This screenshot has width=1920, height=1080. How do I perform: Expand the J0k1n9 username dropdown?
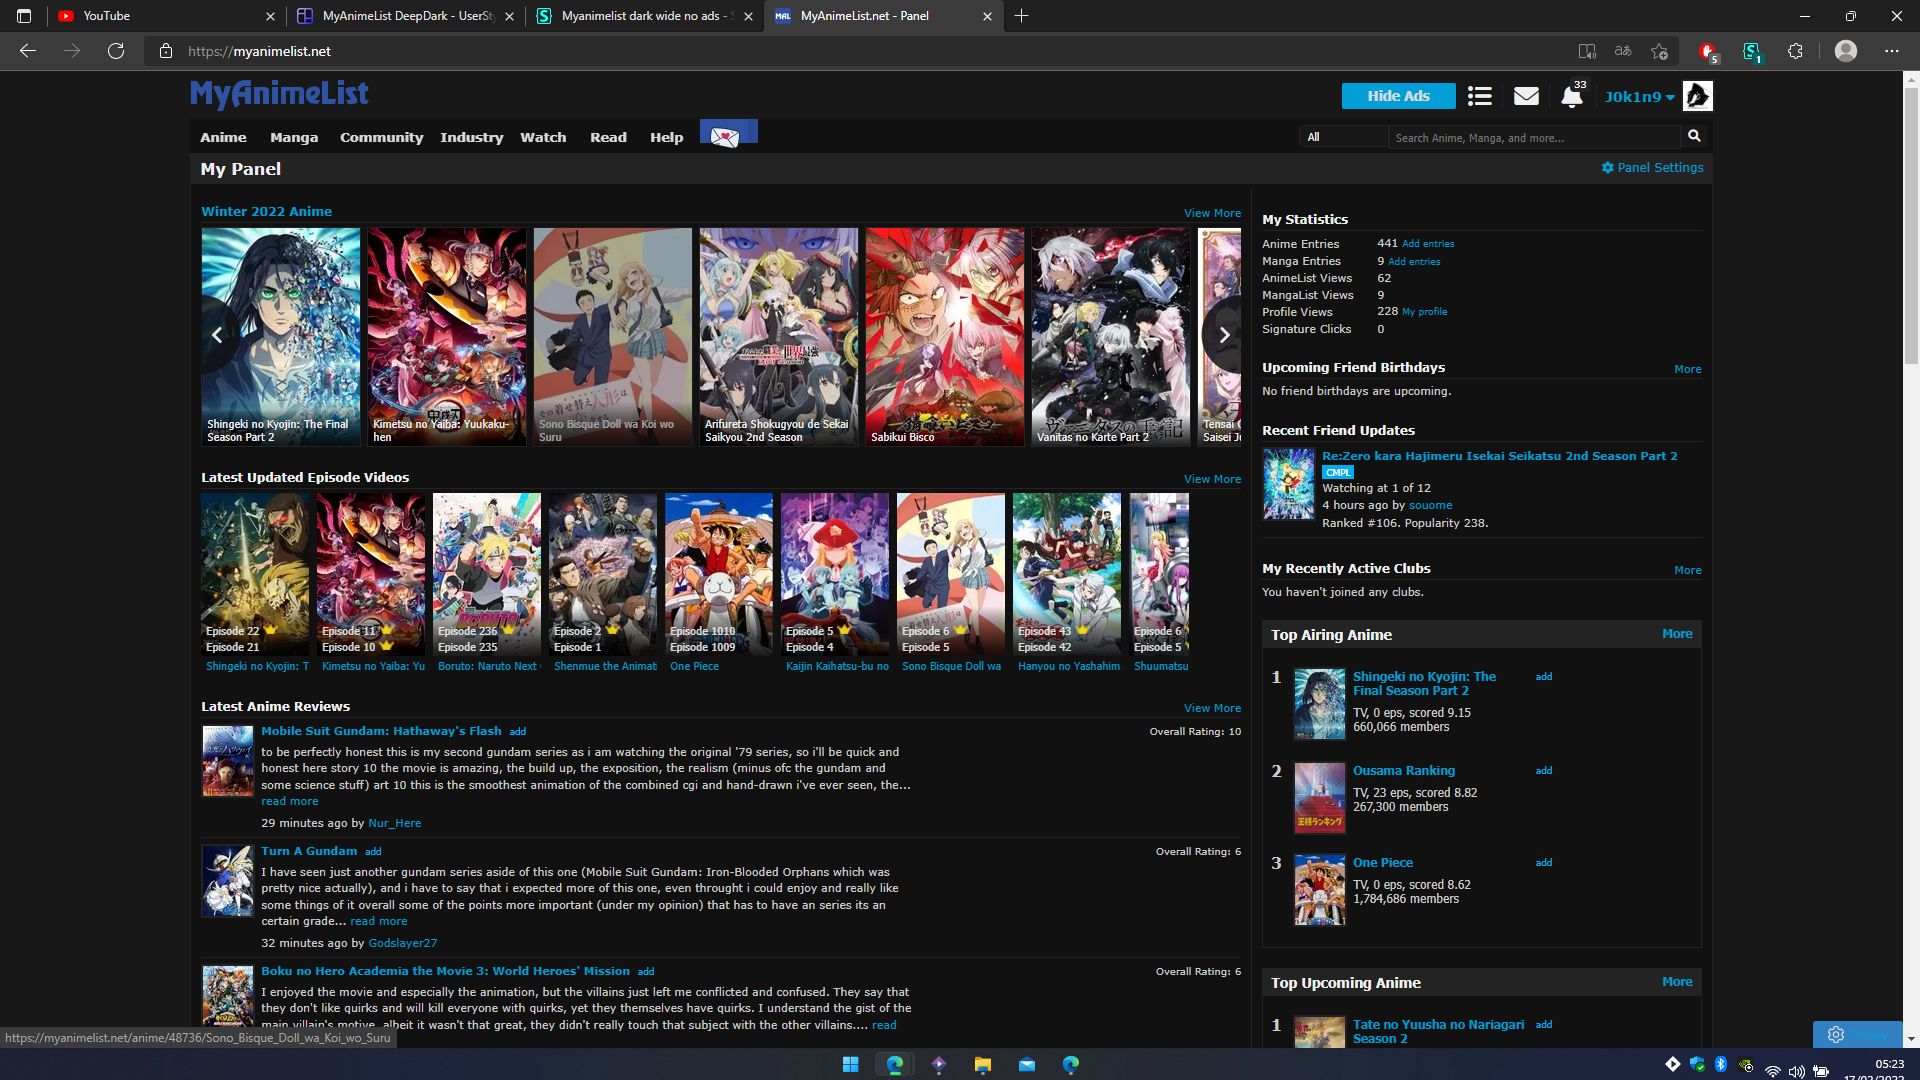(x=1639, y=97)
